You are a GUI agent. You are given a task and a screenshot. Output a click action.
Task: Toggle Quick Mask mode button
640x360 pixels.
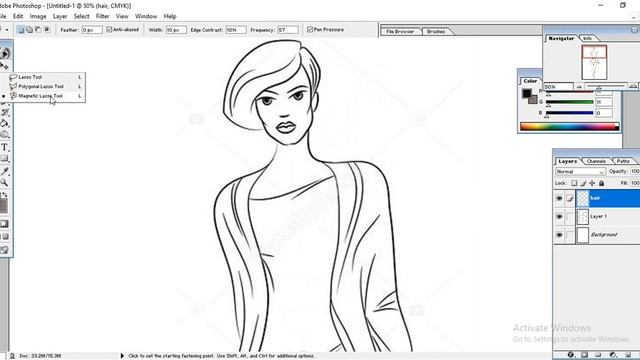[x=4, y=224]
